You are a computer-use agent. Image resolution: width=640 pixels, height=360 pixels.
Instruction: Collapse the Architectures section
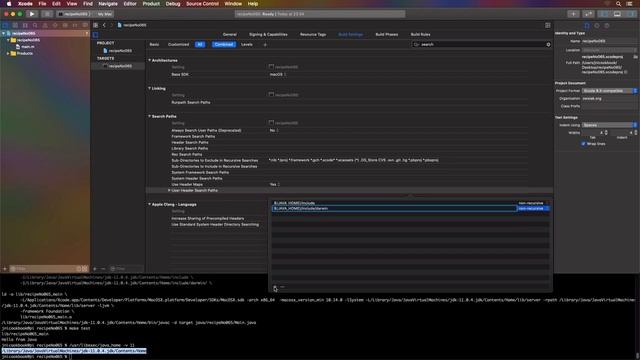[x=149, y=60]
